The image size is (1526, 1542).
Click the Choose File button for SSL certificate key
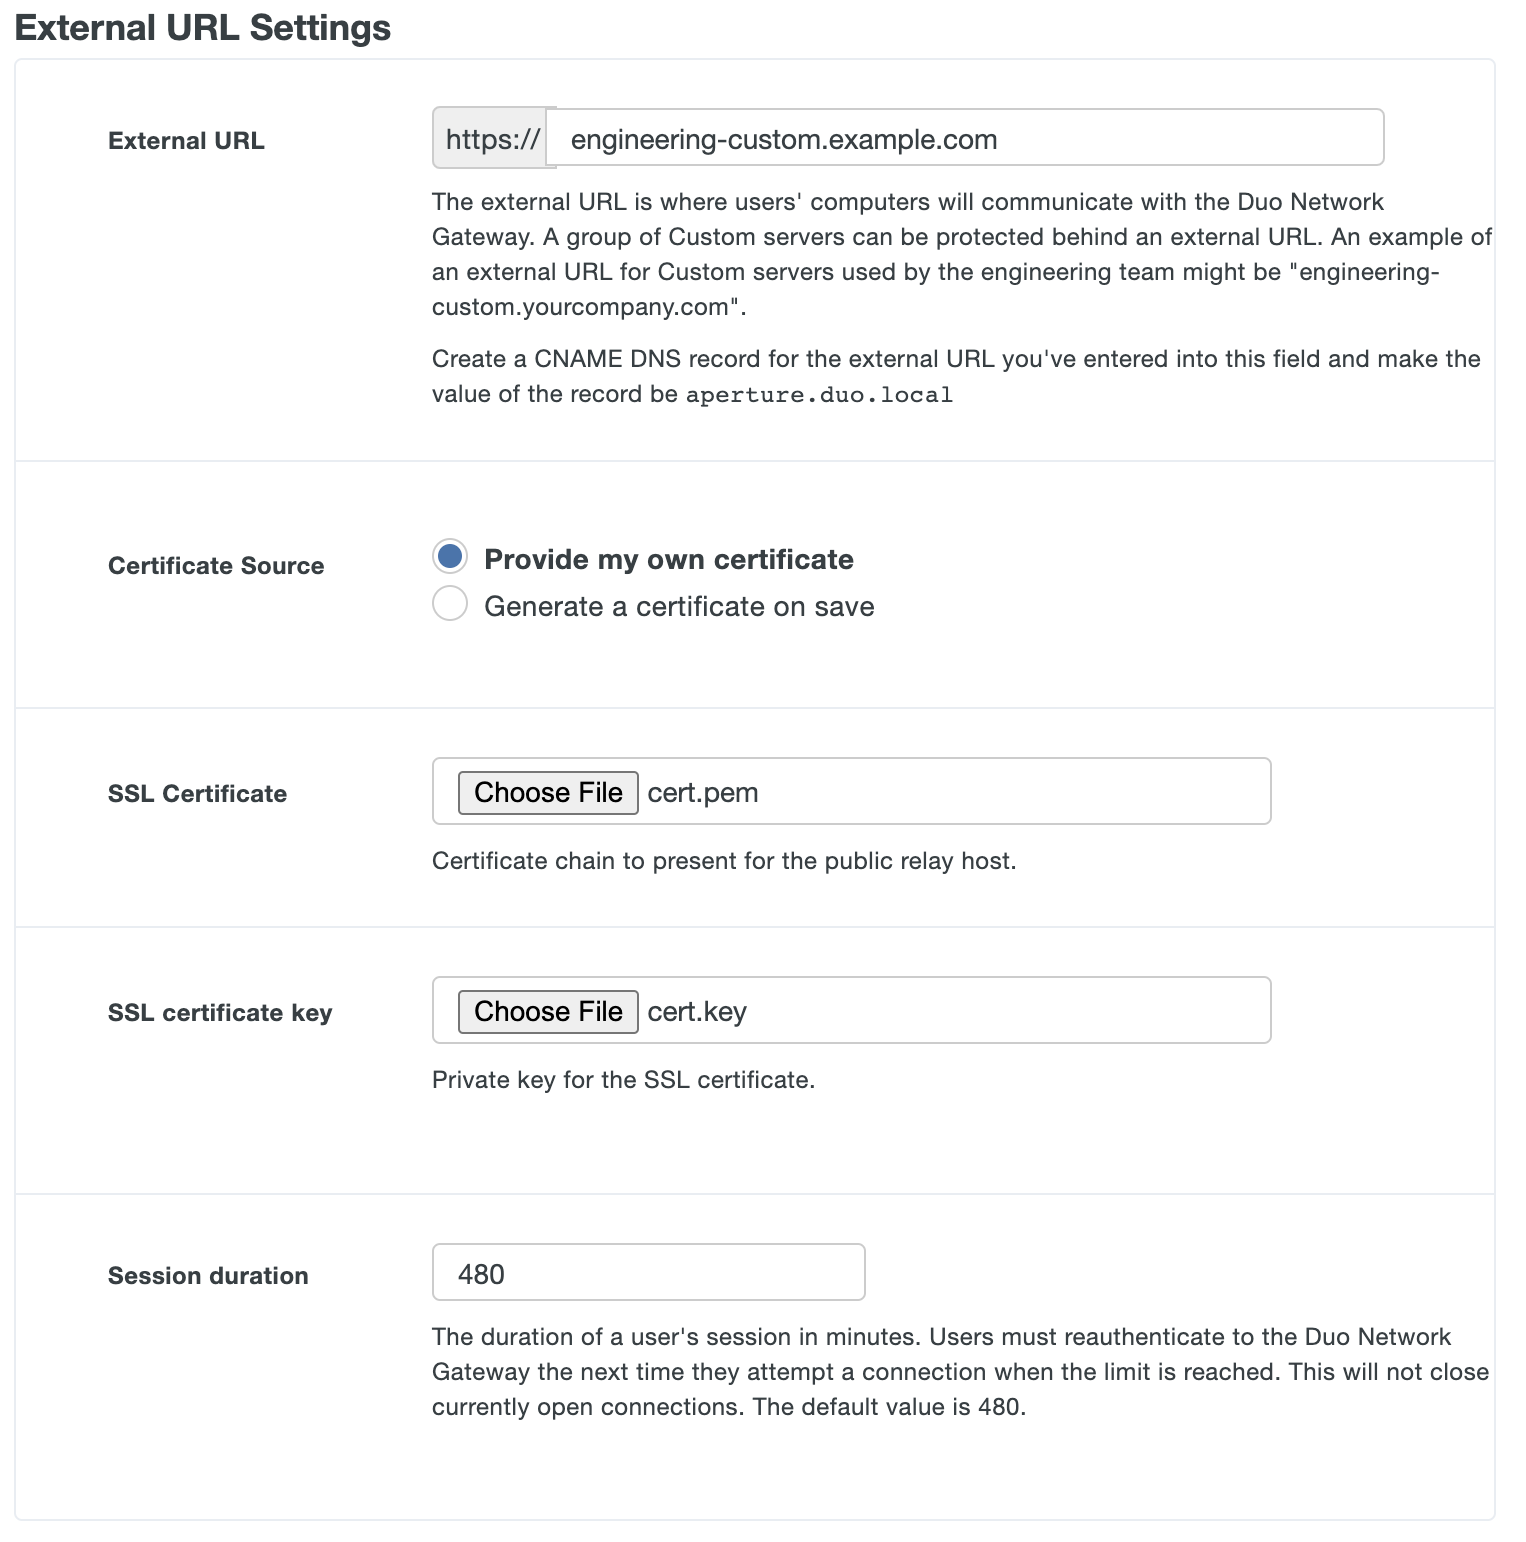(547, 1011)
